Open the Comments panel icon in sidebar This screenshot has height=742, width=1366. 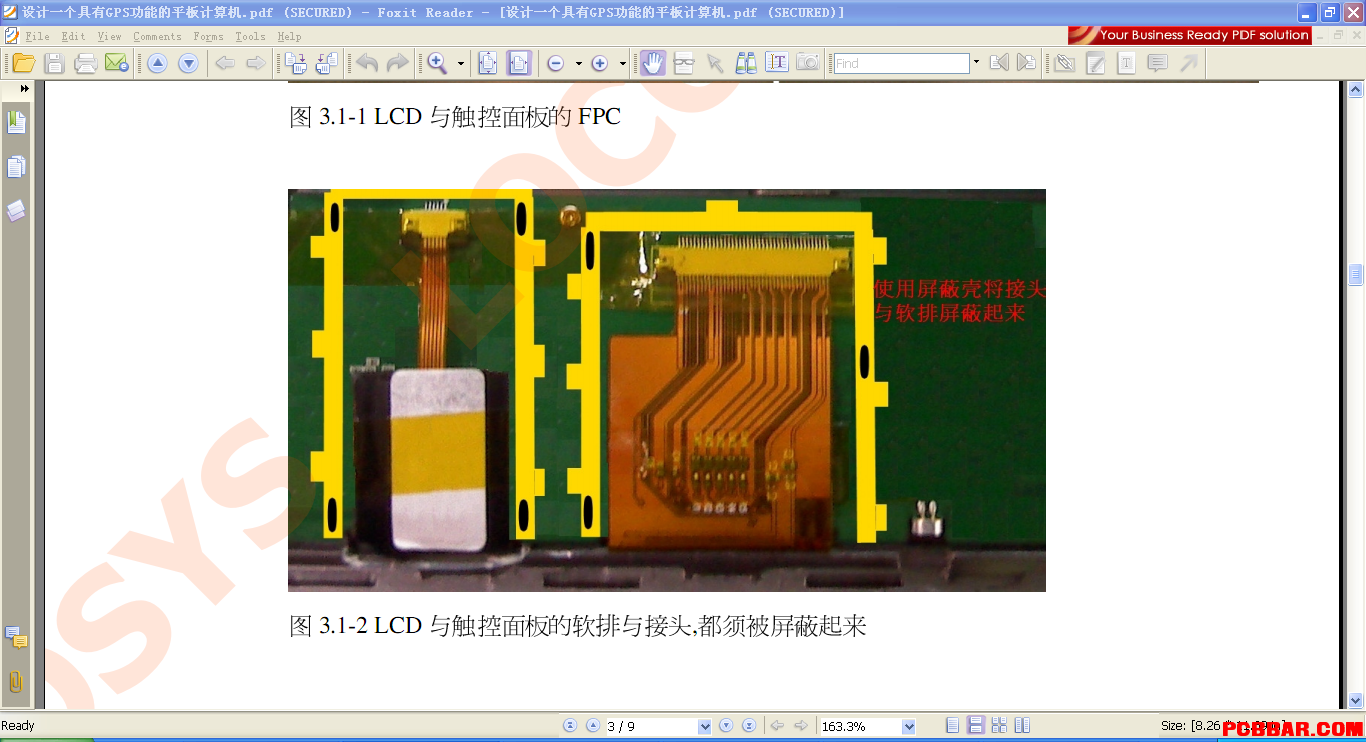pos(16,637)
